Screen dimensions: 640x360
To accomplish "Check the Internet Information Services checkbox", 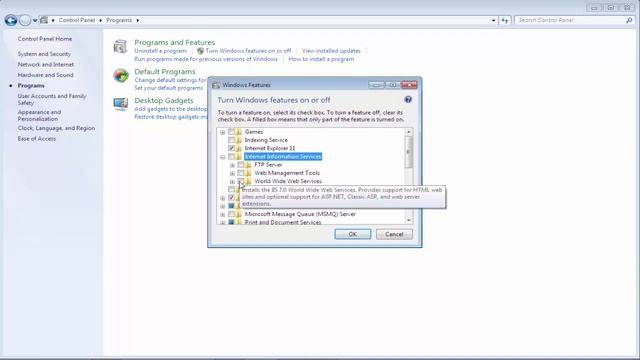I will tap(231, 156).
